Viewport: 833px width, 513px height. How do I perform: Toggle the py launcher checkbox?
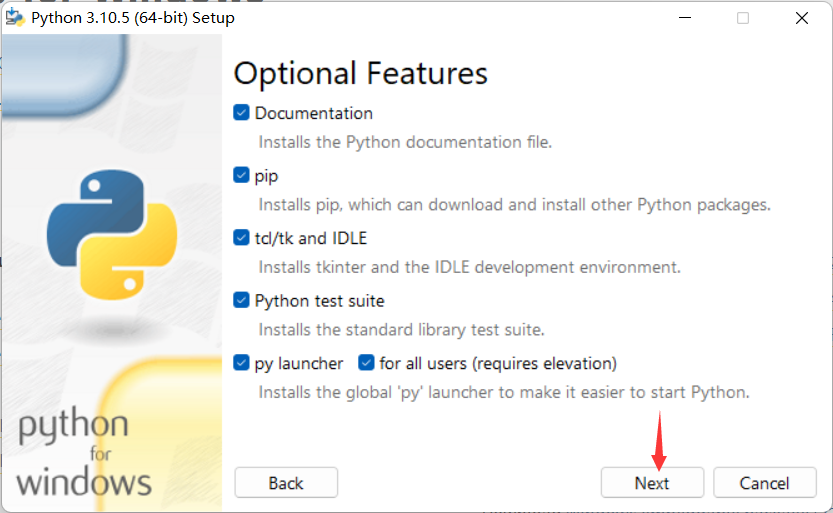[x=241, y=363]
